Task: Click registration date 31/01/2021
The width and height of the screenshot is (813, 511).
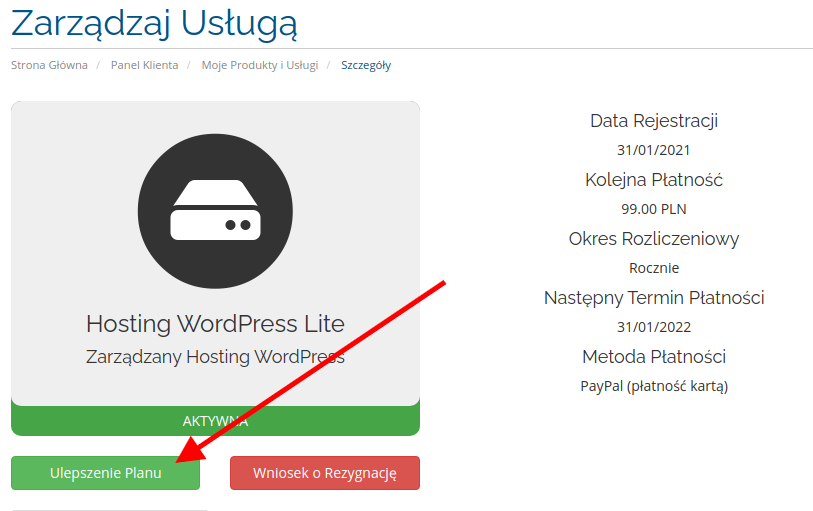Action: click(x=654, y=150)
